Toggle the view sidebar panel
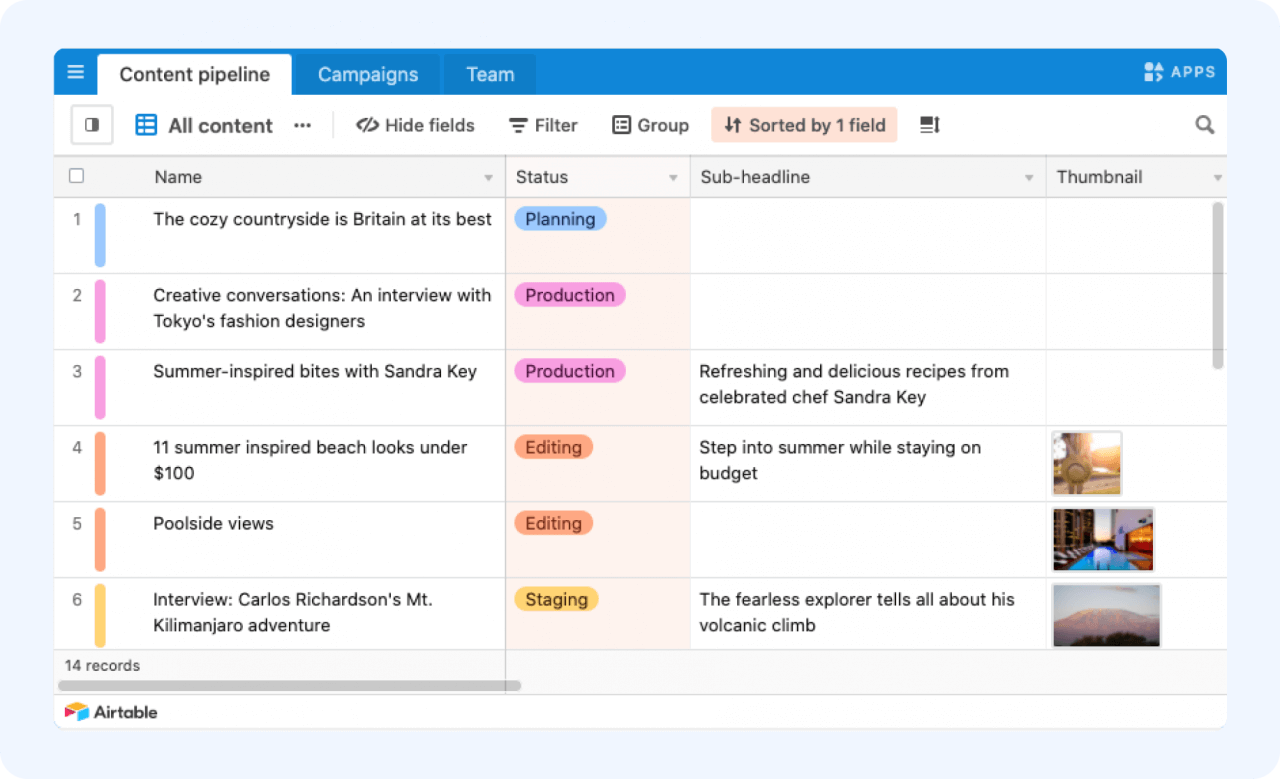This screenshot has height=779, width=1280. [x=91, y=125]
